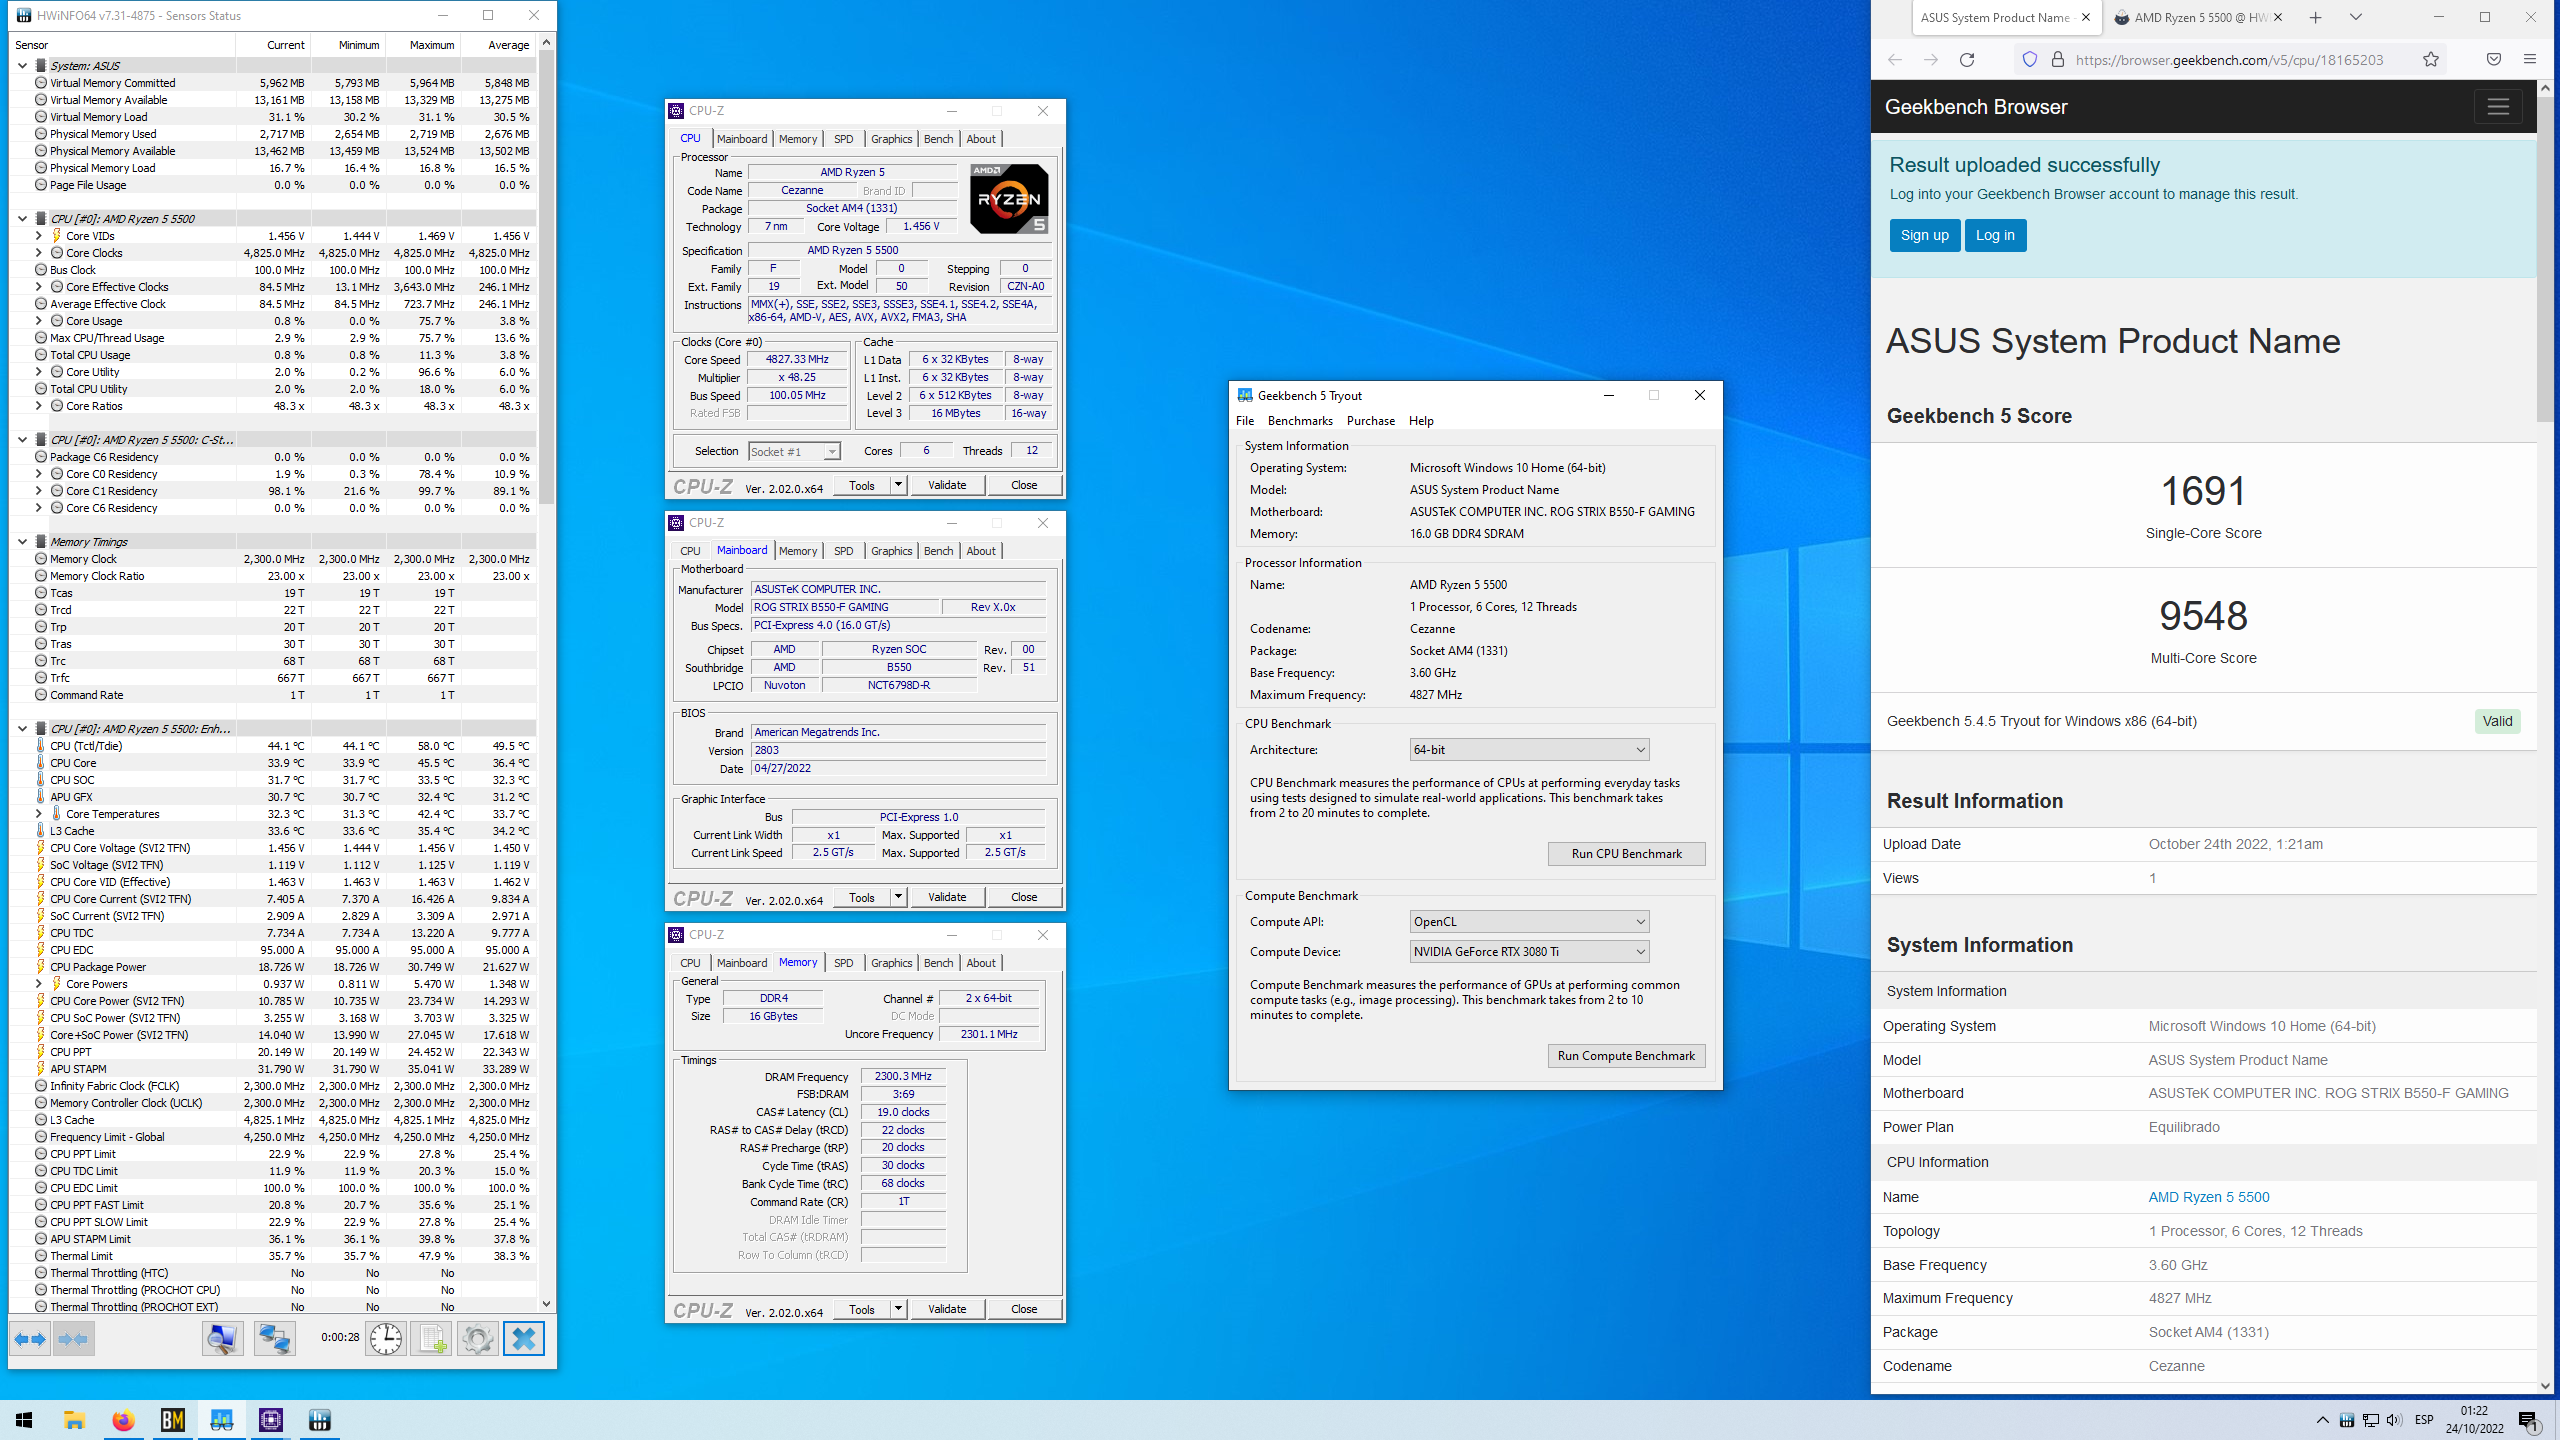This screenshot has height=1440, width=2560.
Task: Open the BM app on taskbar
Action: pos(172,1420)
